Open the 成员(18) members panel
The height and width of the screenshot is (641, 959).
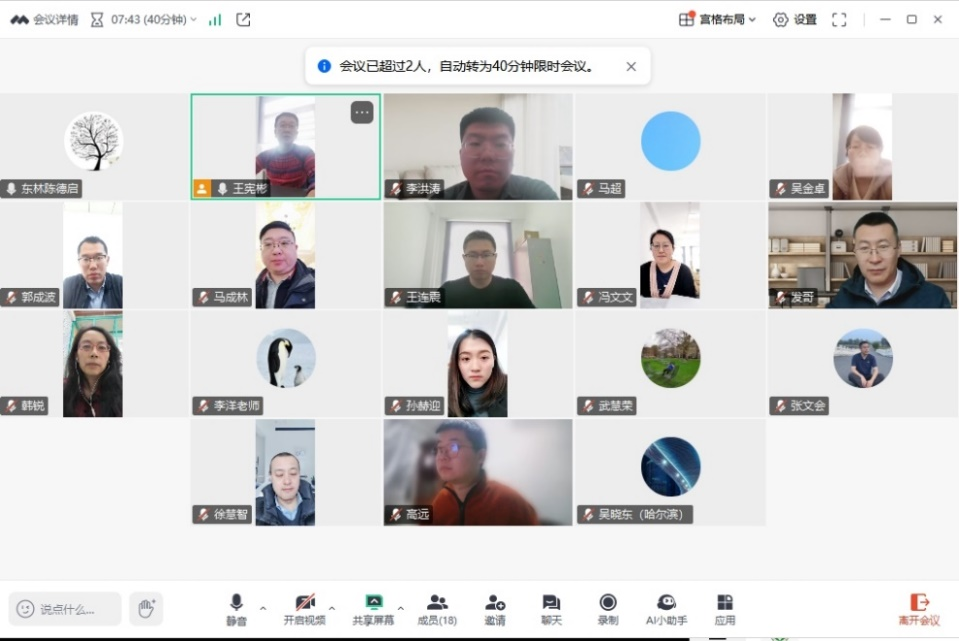[437, 608]
